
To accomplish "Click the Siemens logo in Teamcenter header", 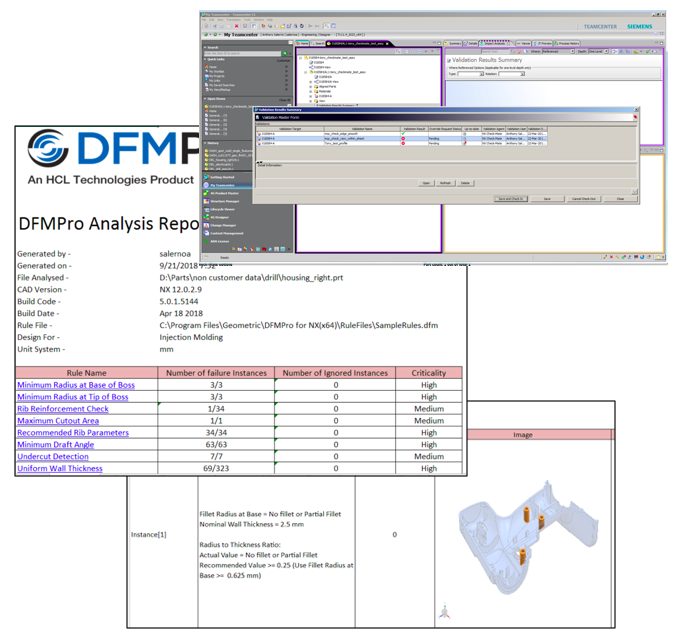I will 639,26.
